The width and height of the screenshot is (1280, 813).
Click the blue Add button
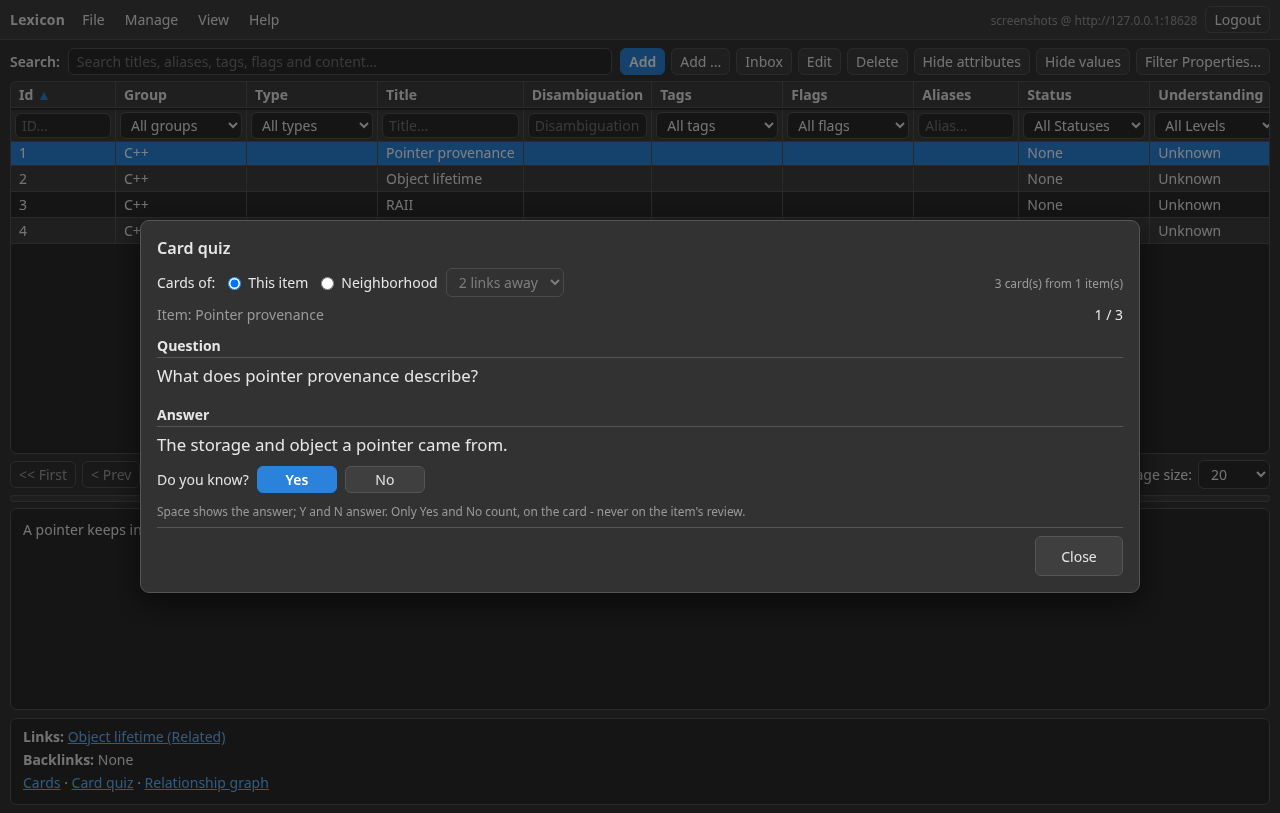click(642, 62)
